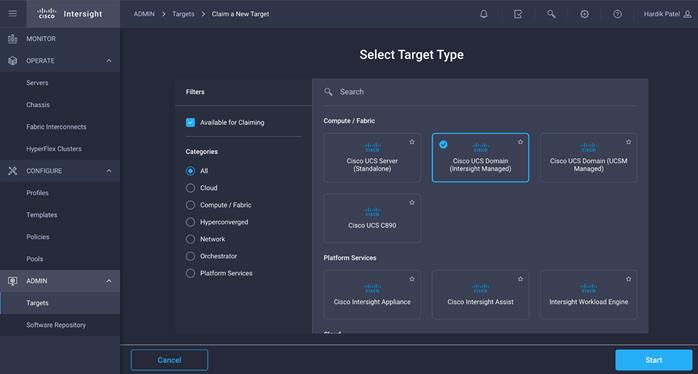Choose Cisco UCS Domain (UCSM Managed) card
Viewport: 698px width, 374px height.
(588, 158)
